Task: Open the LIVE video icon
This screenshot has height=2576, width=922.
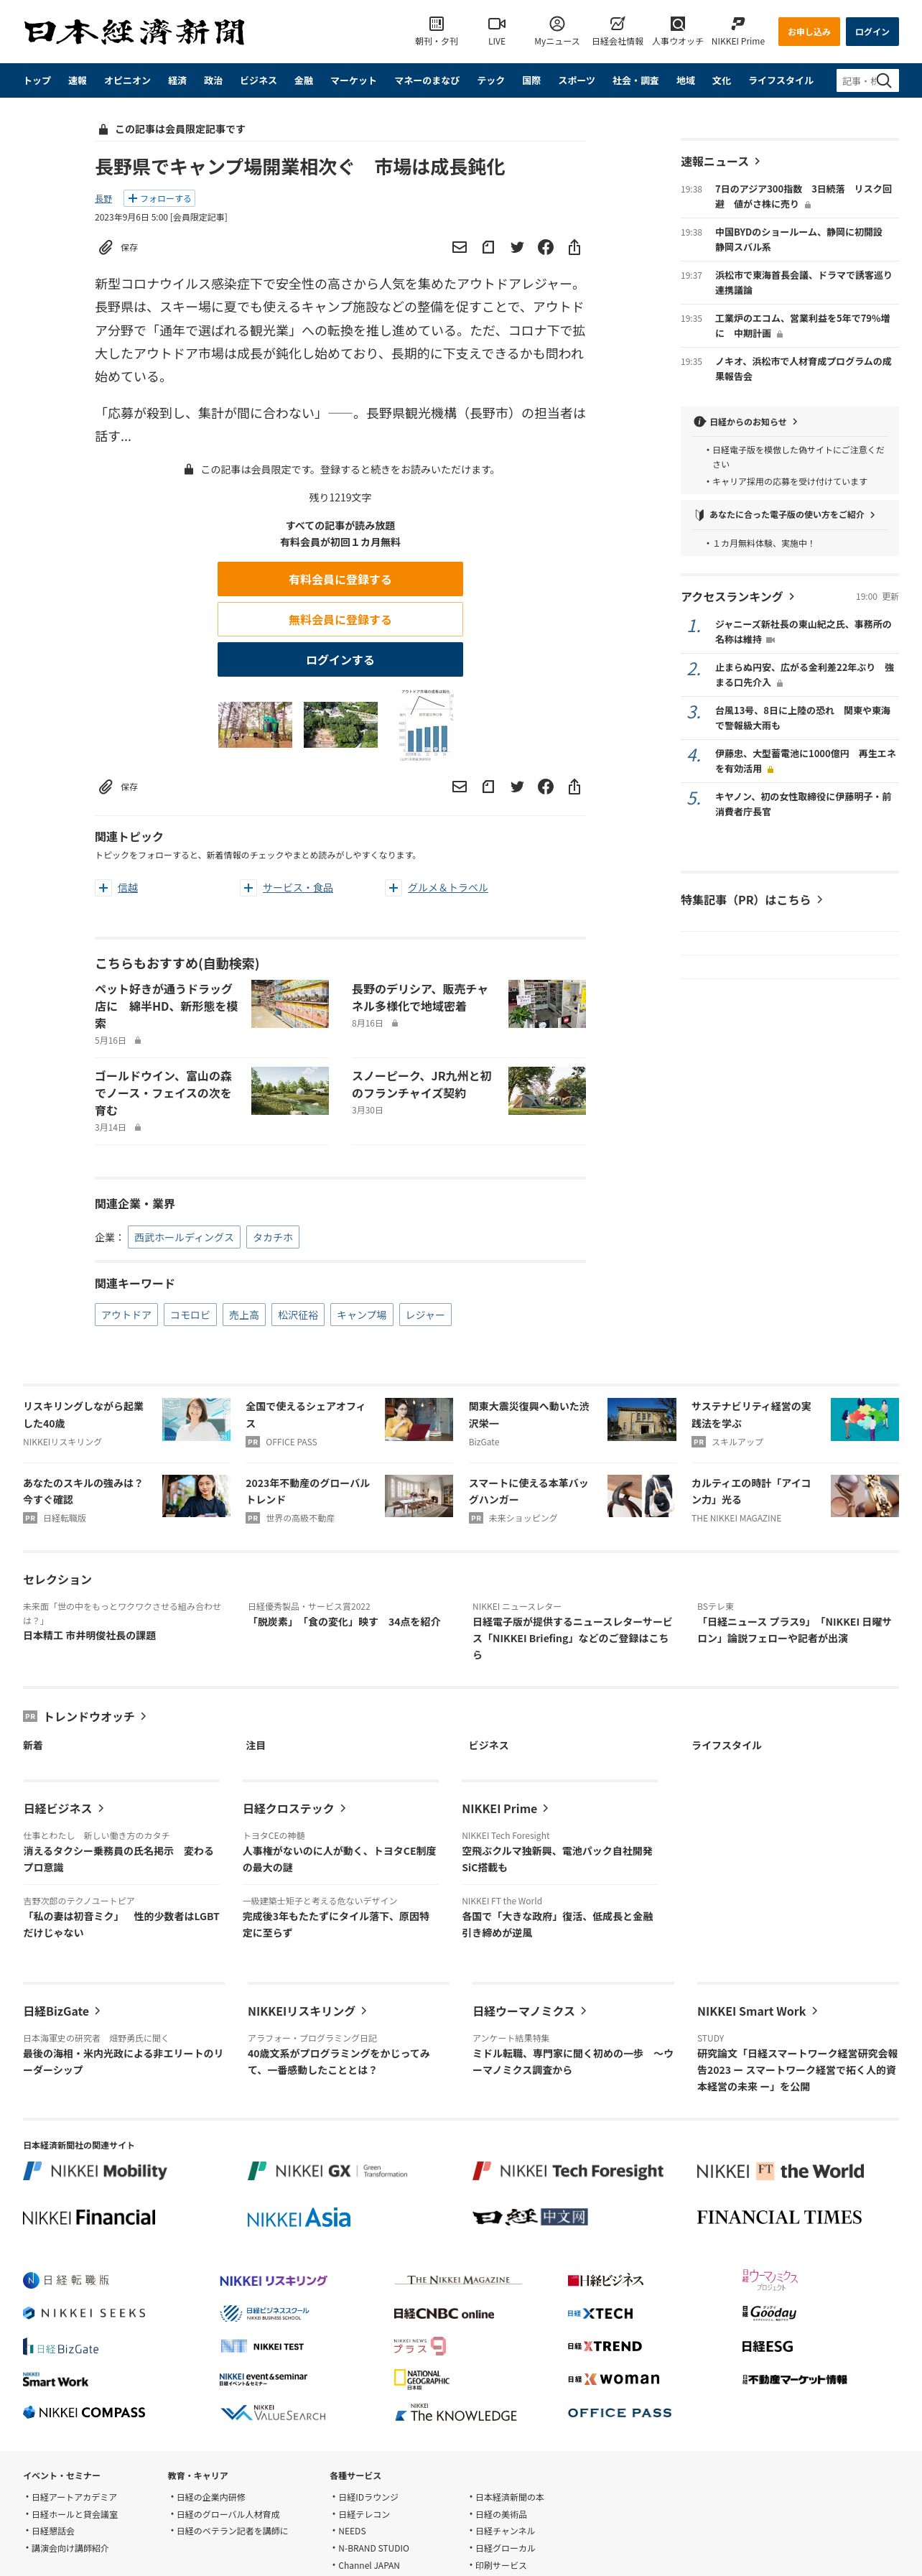Action: click(x=496, y=23)
